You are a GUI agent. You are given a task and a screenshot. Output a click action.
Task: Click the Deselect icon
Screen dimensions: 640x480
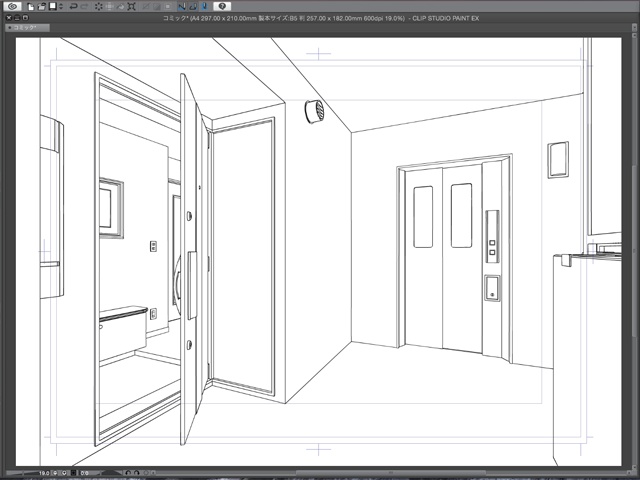coord(145,7)
